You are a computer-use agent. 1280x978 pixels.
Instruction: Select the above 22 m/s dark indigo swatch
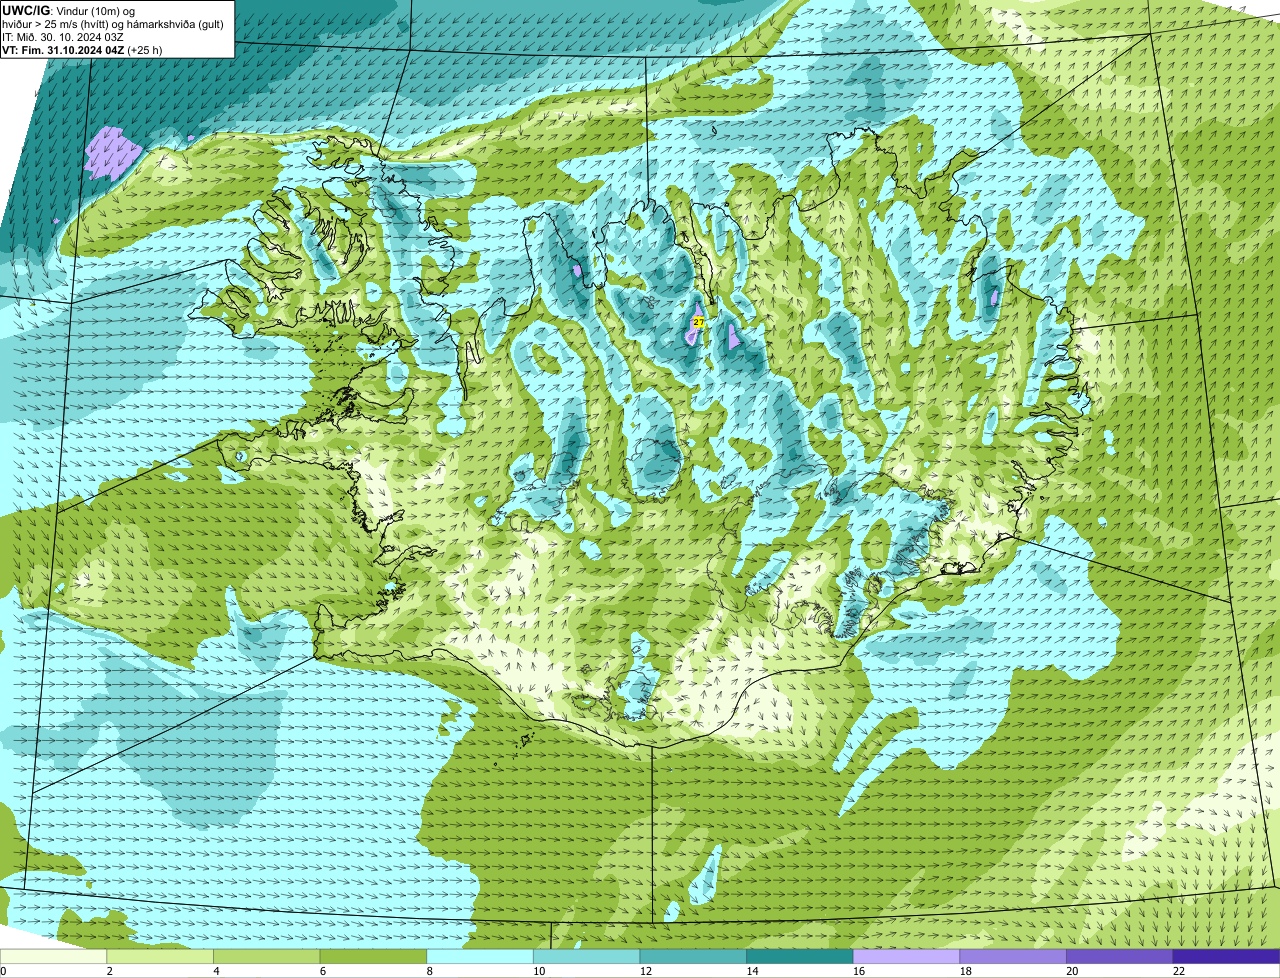tap(1227, 956)
